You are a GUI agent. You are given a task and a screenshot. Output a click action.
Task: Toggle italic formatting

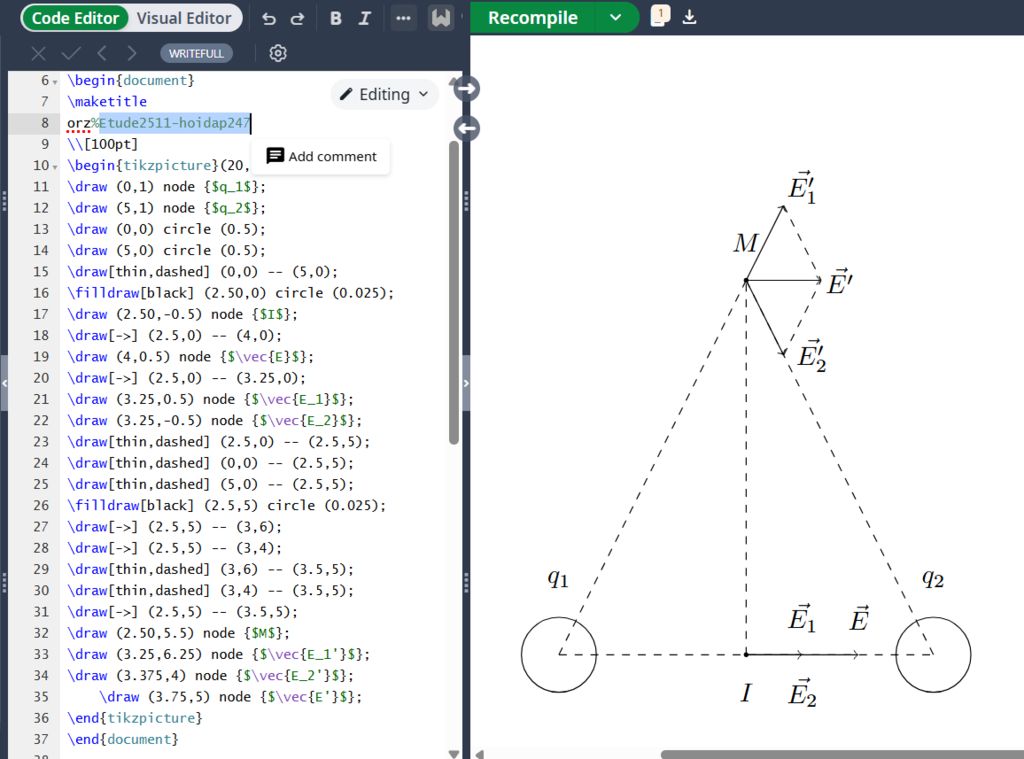(x=365, y=18)
